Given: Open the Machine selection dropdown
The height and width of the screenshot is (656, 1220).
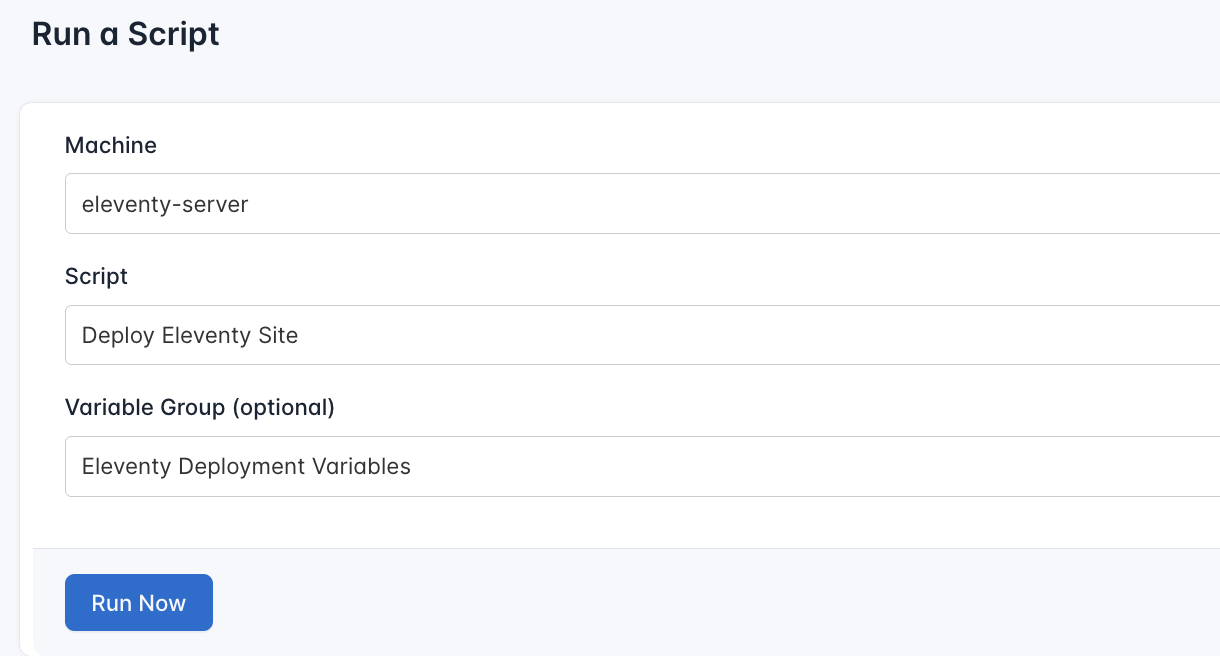Looking at the screenshot, I should click(x=640, y=203).
